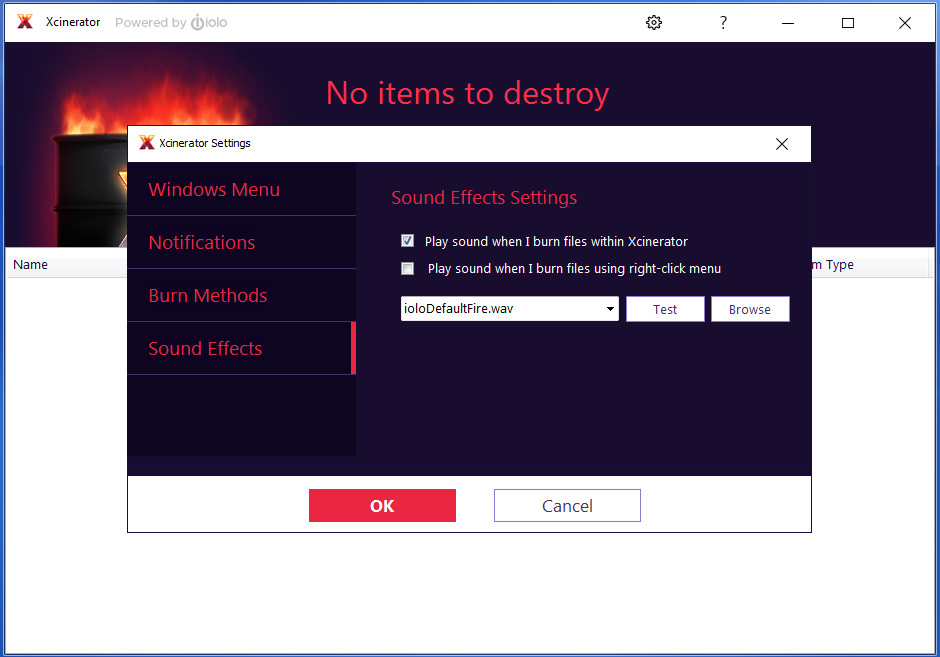Click the Xcinerator icon in the dialog header

click(146, 143)
